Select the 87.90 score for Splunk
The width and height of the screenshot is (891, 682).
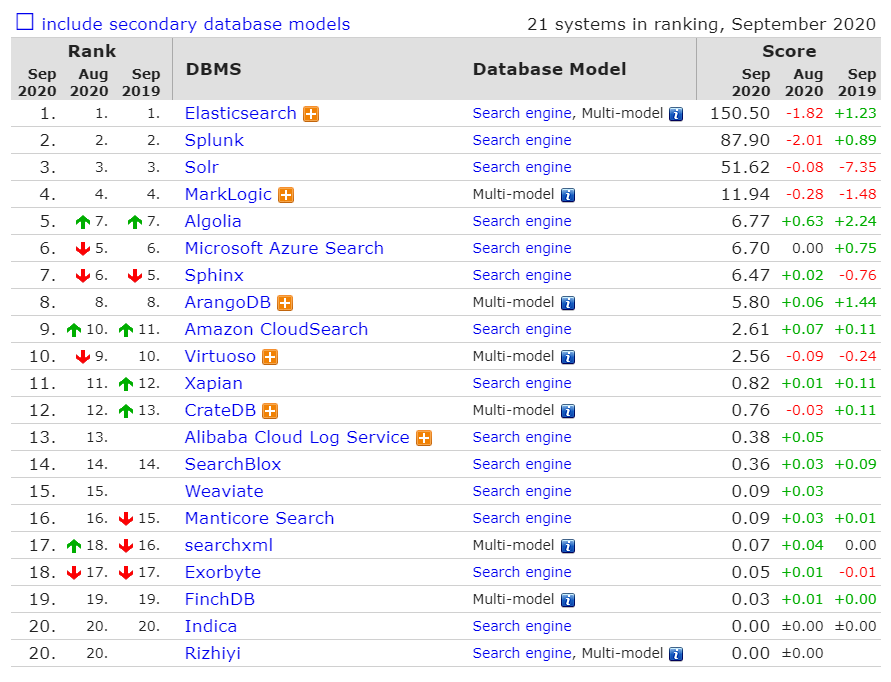pos(745,140)
